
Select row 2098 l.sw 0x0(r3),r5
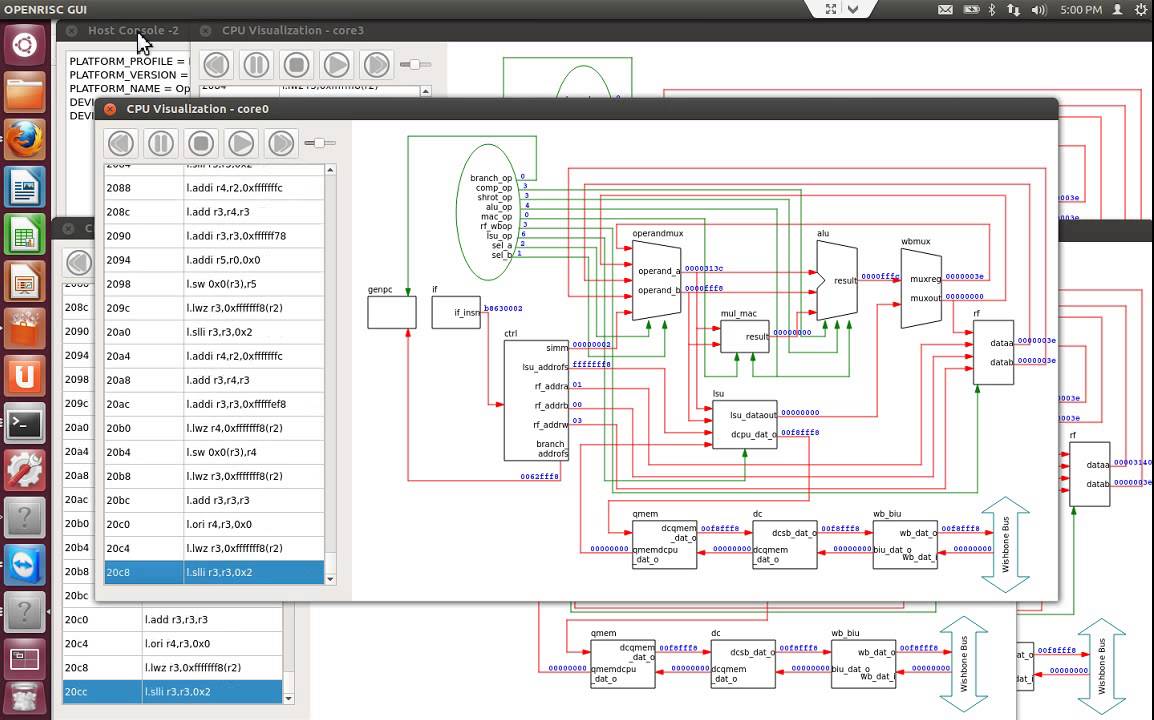214,283
